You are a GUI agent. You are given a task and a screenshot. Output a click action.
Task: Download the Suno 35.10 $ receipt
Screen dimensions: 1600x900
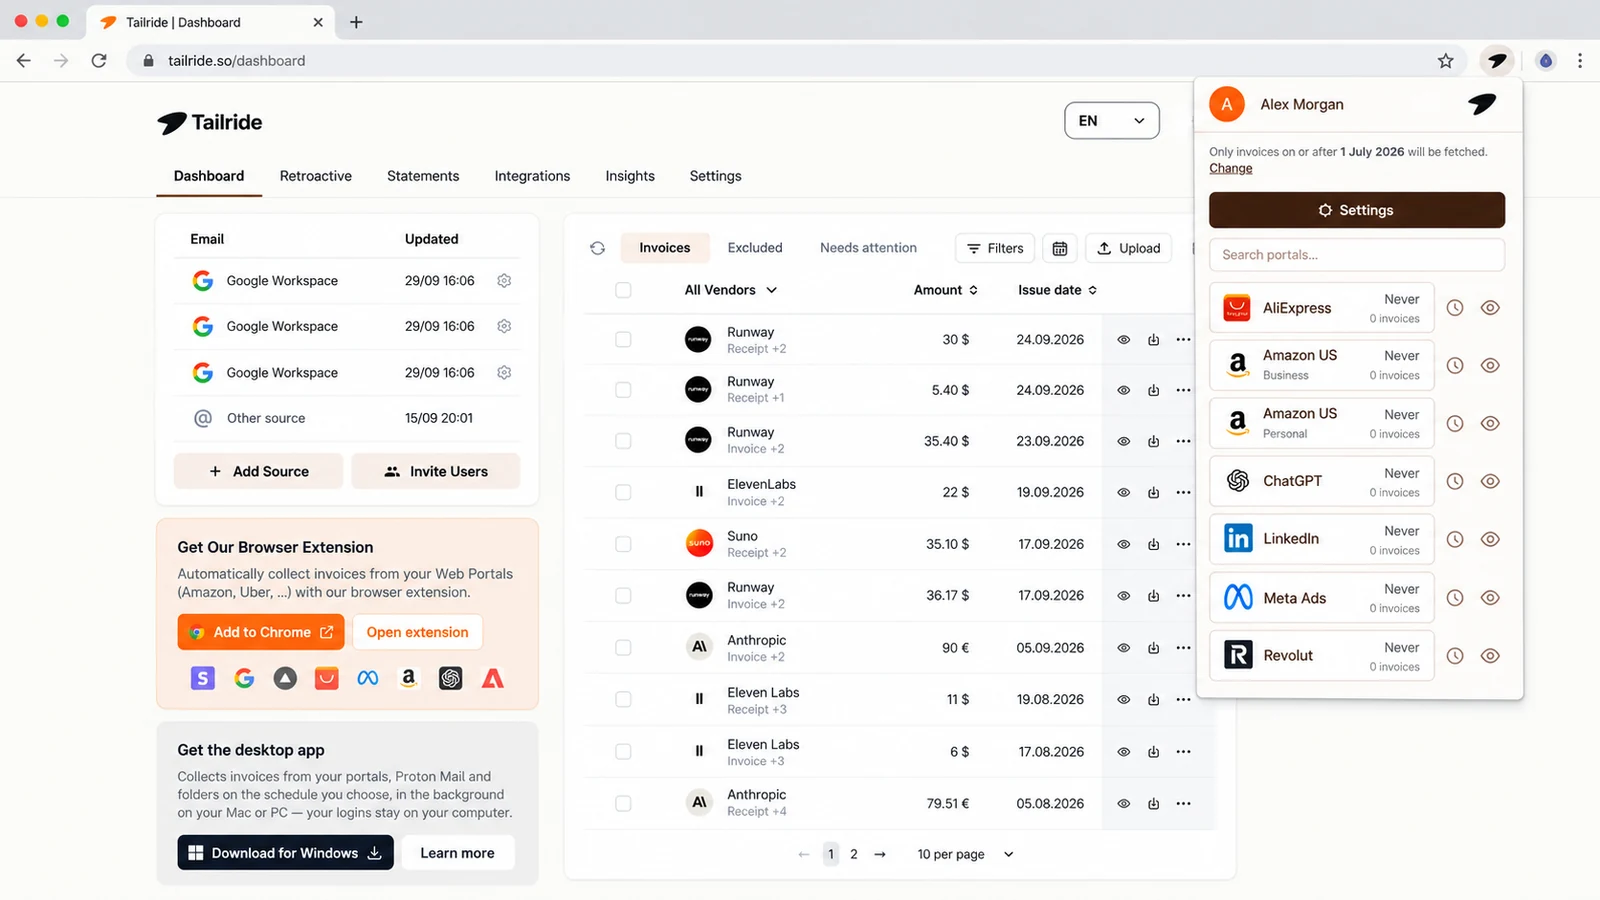click(1153, 544)
